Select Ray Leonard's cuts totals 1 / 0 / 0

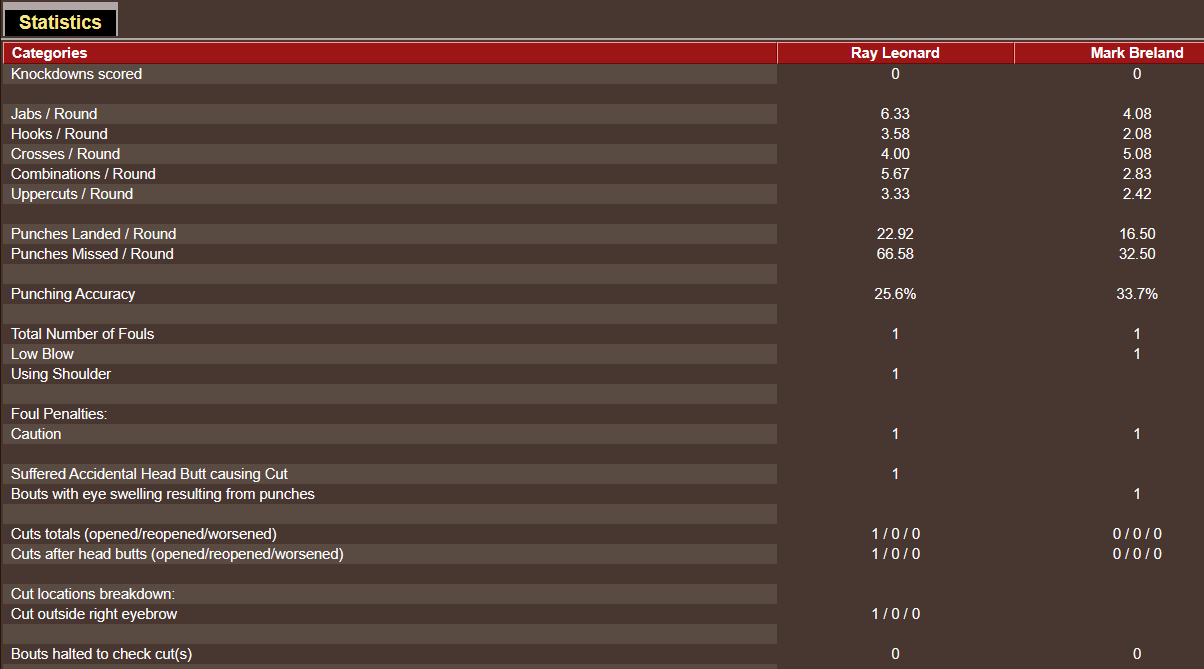coord(895,534)
